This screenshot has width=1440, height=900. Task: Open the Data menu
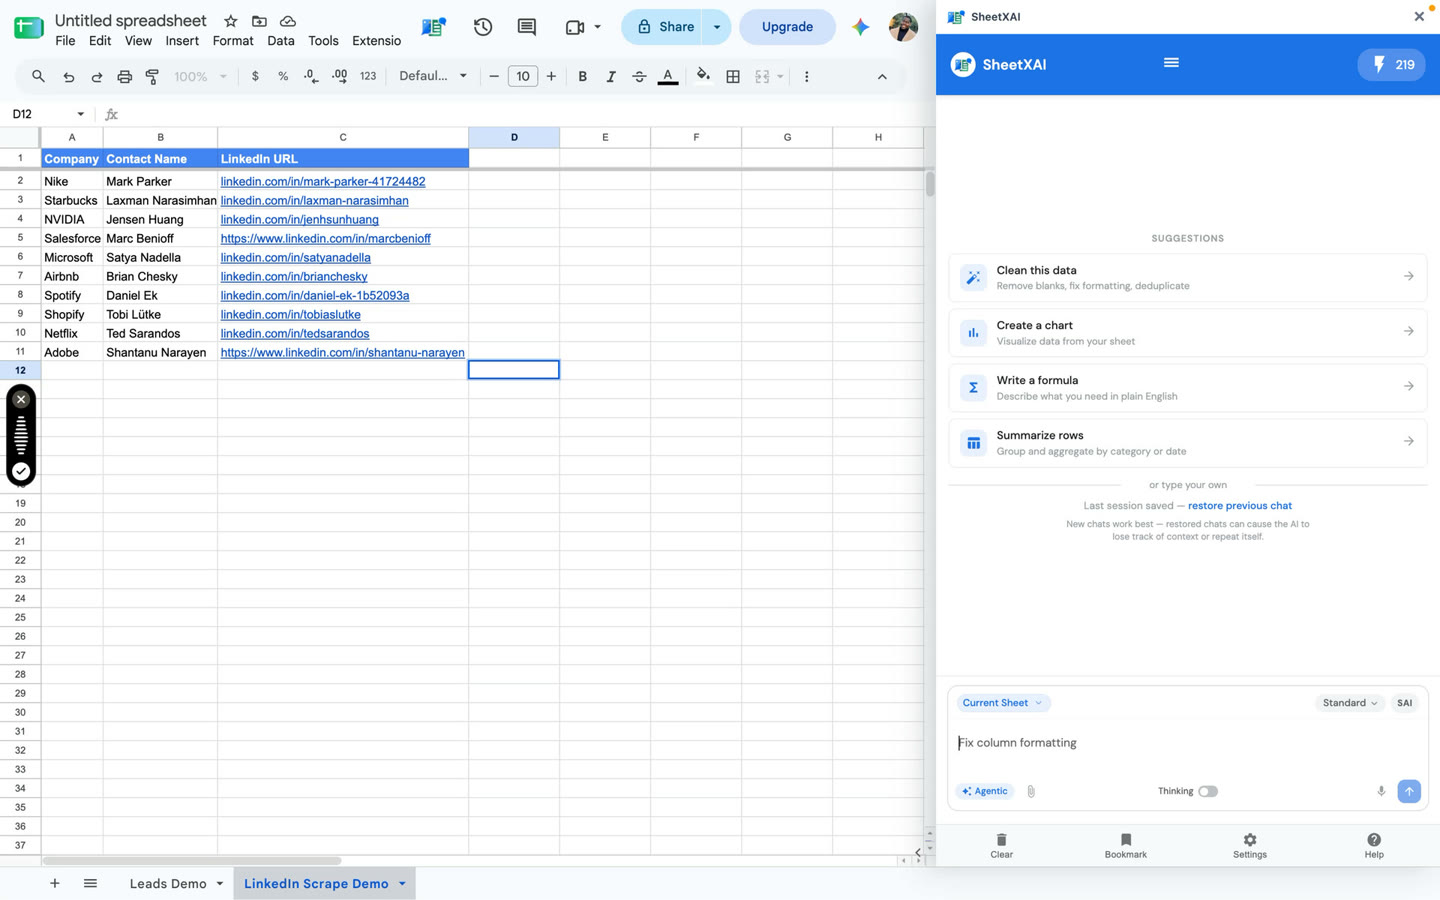point(281,41)
